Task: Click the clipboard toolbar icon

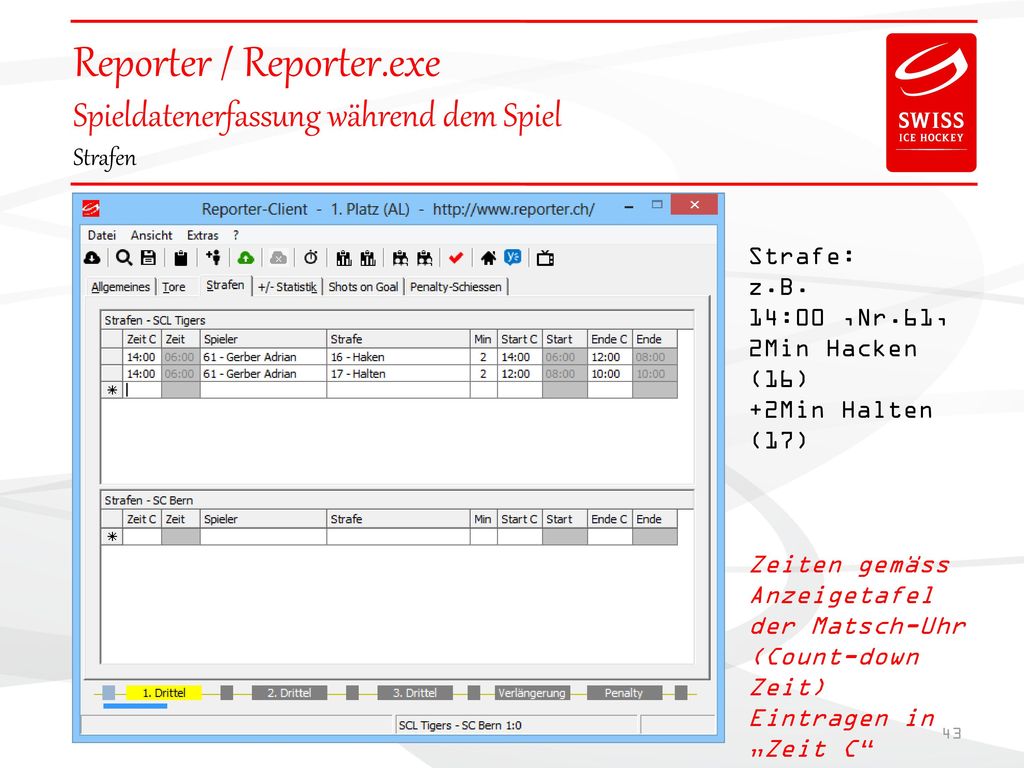Action: pyautogui.click(x=180, y=259)
